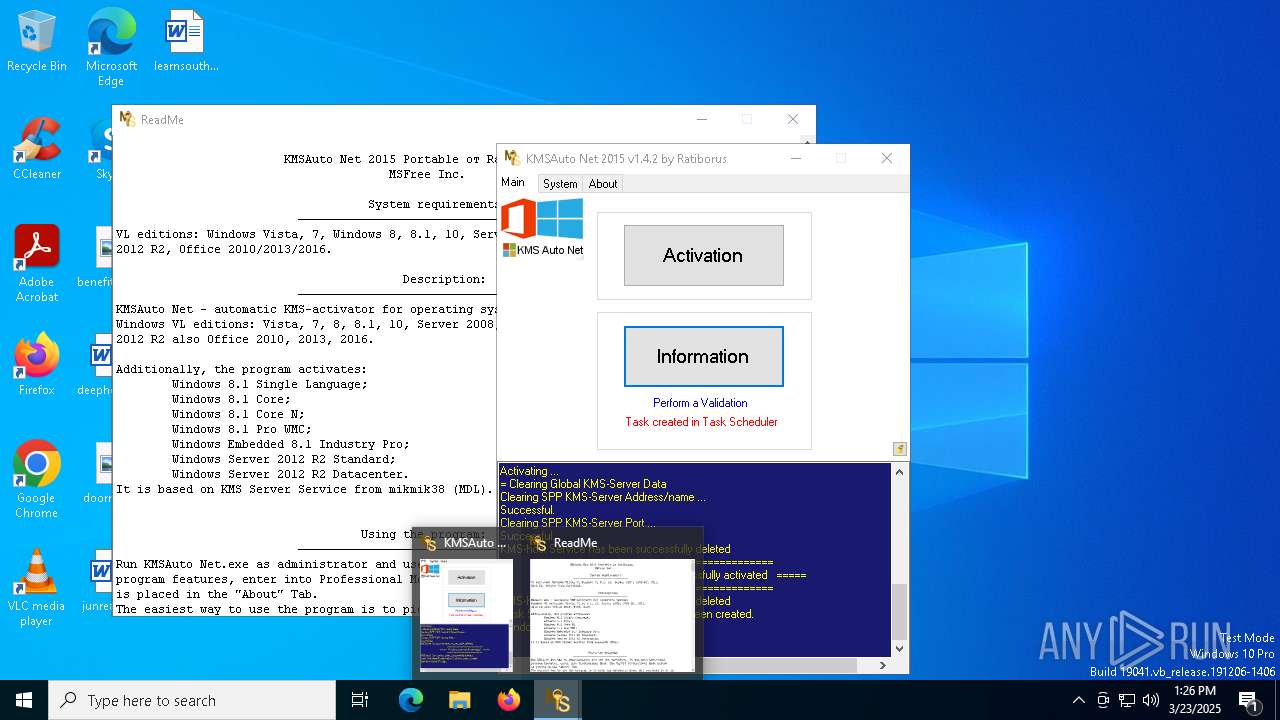Viewport: 1280px width, 720px height.
Task: Minimize the KMSAuto Net window
Action: tap(796, 158)
